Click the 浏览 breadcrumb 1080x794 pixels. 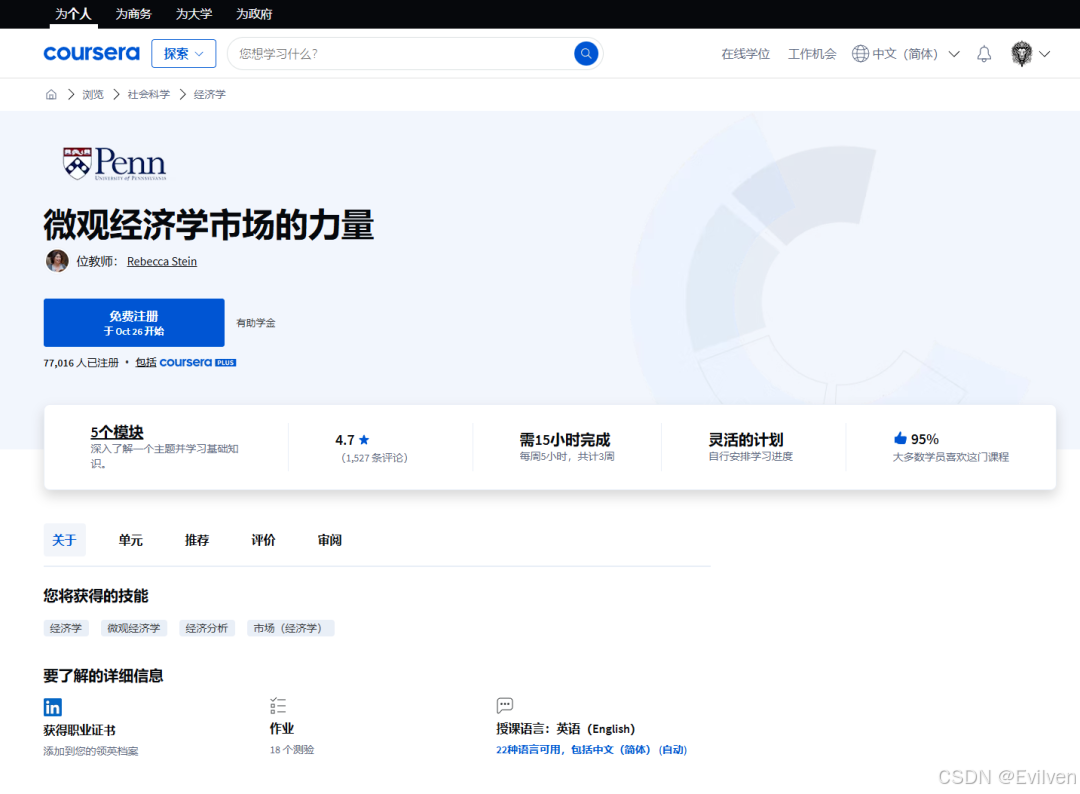[92, 94]
